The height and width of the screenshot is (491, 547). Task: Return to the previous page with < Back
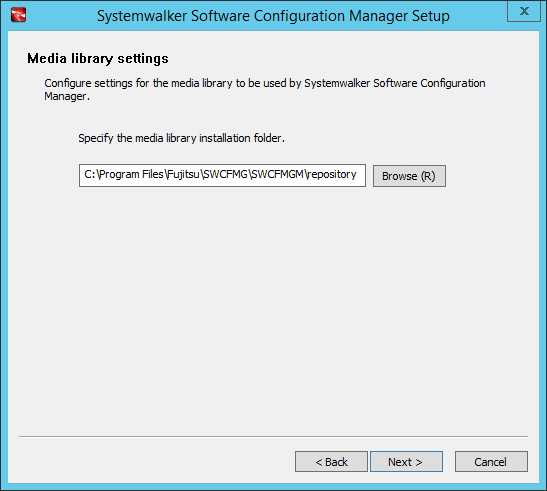pyautogui.click(x=331, y=462)
